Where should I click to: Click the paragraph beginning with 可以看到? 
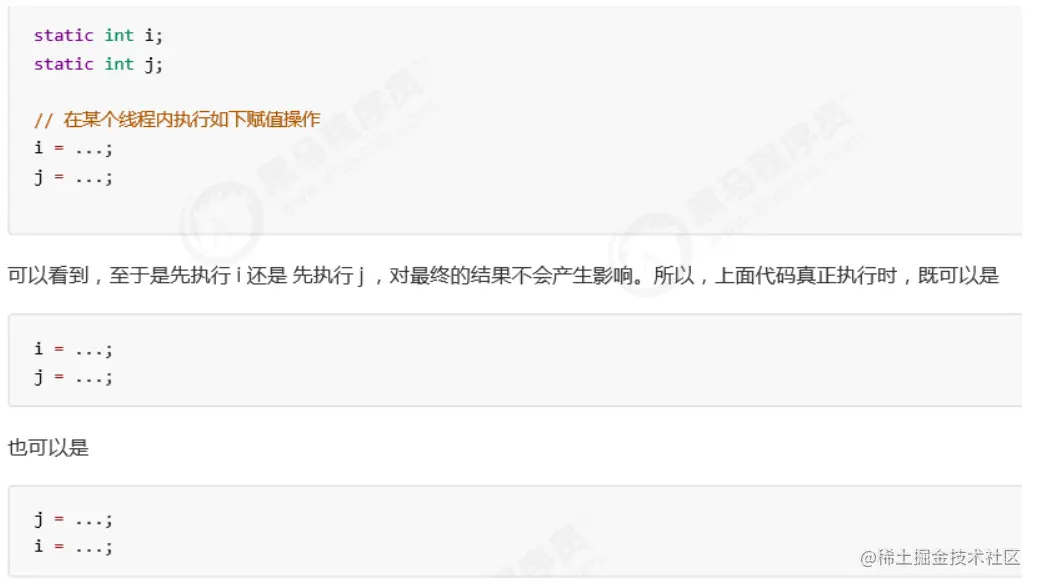click(503, 275)
